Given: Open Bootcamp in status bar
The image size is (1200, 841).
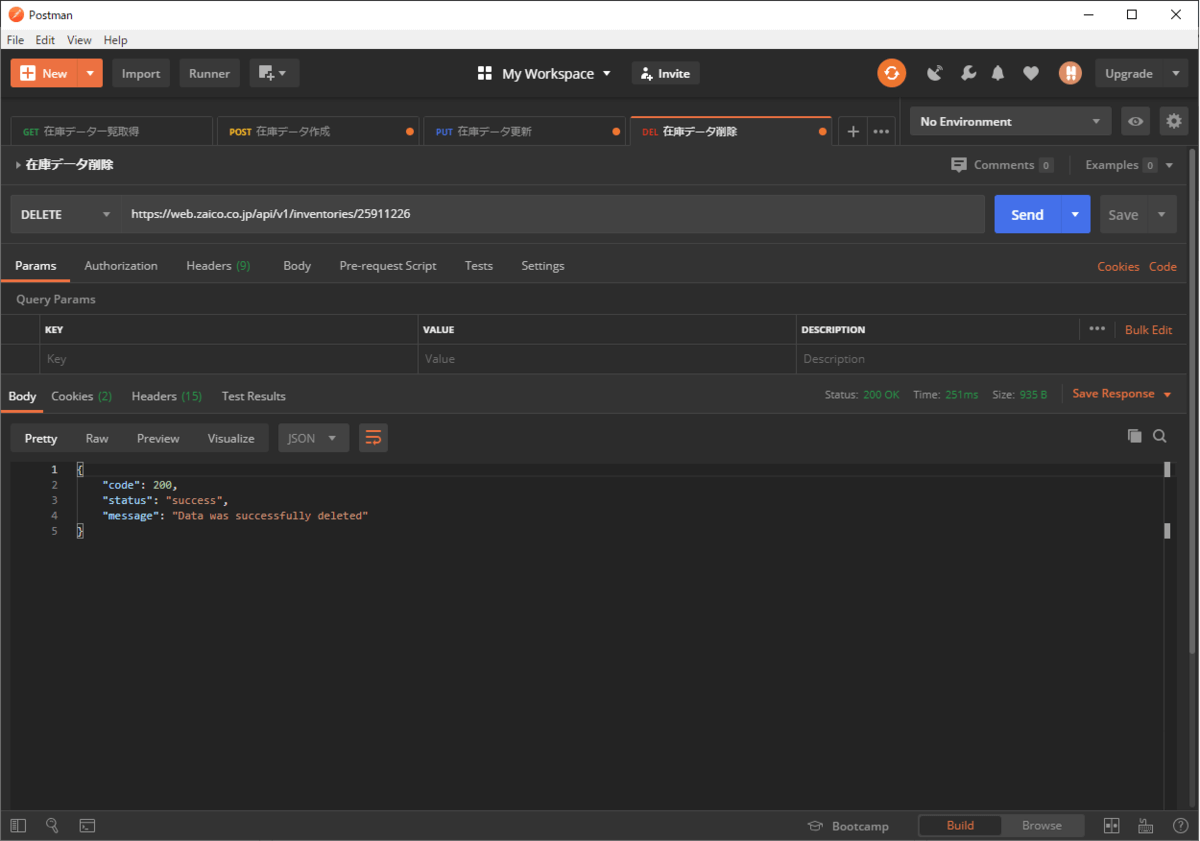Looking at the screenshot, I should point(848,826).
